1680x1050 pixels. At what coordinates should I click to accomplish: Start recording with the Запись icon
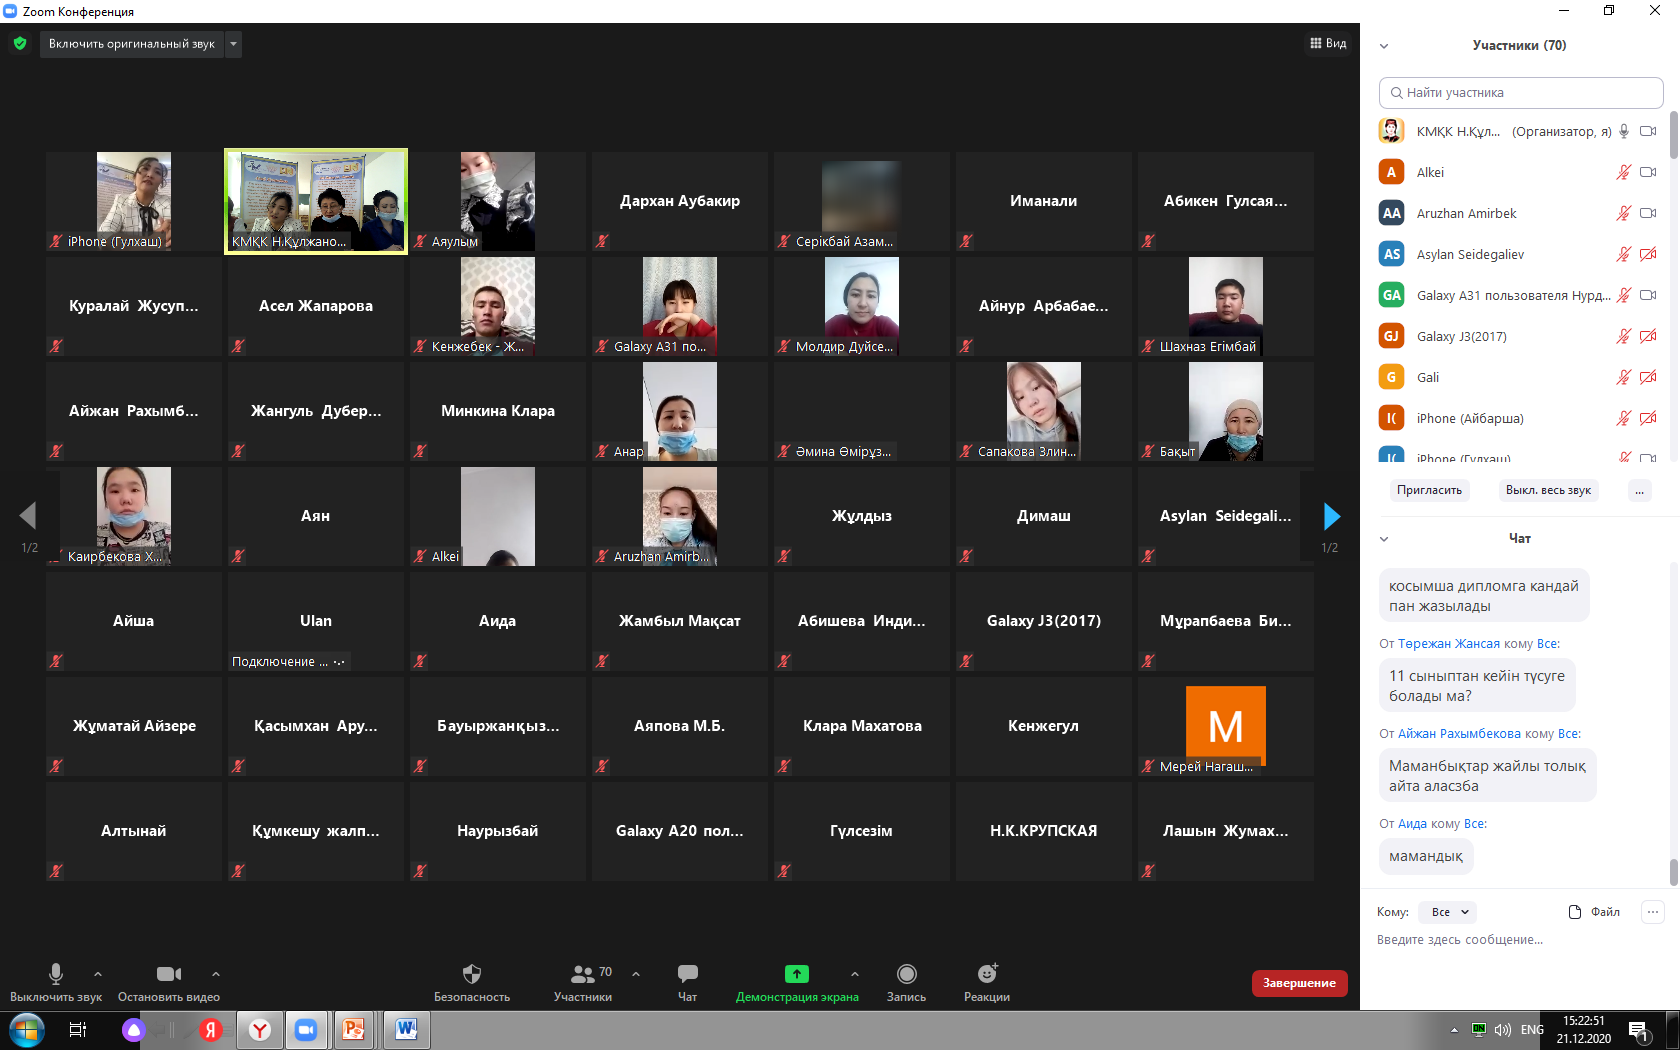[906, 974]
